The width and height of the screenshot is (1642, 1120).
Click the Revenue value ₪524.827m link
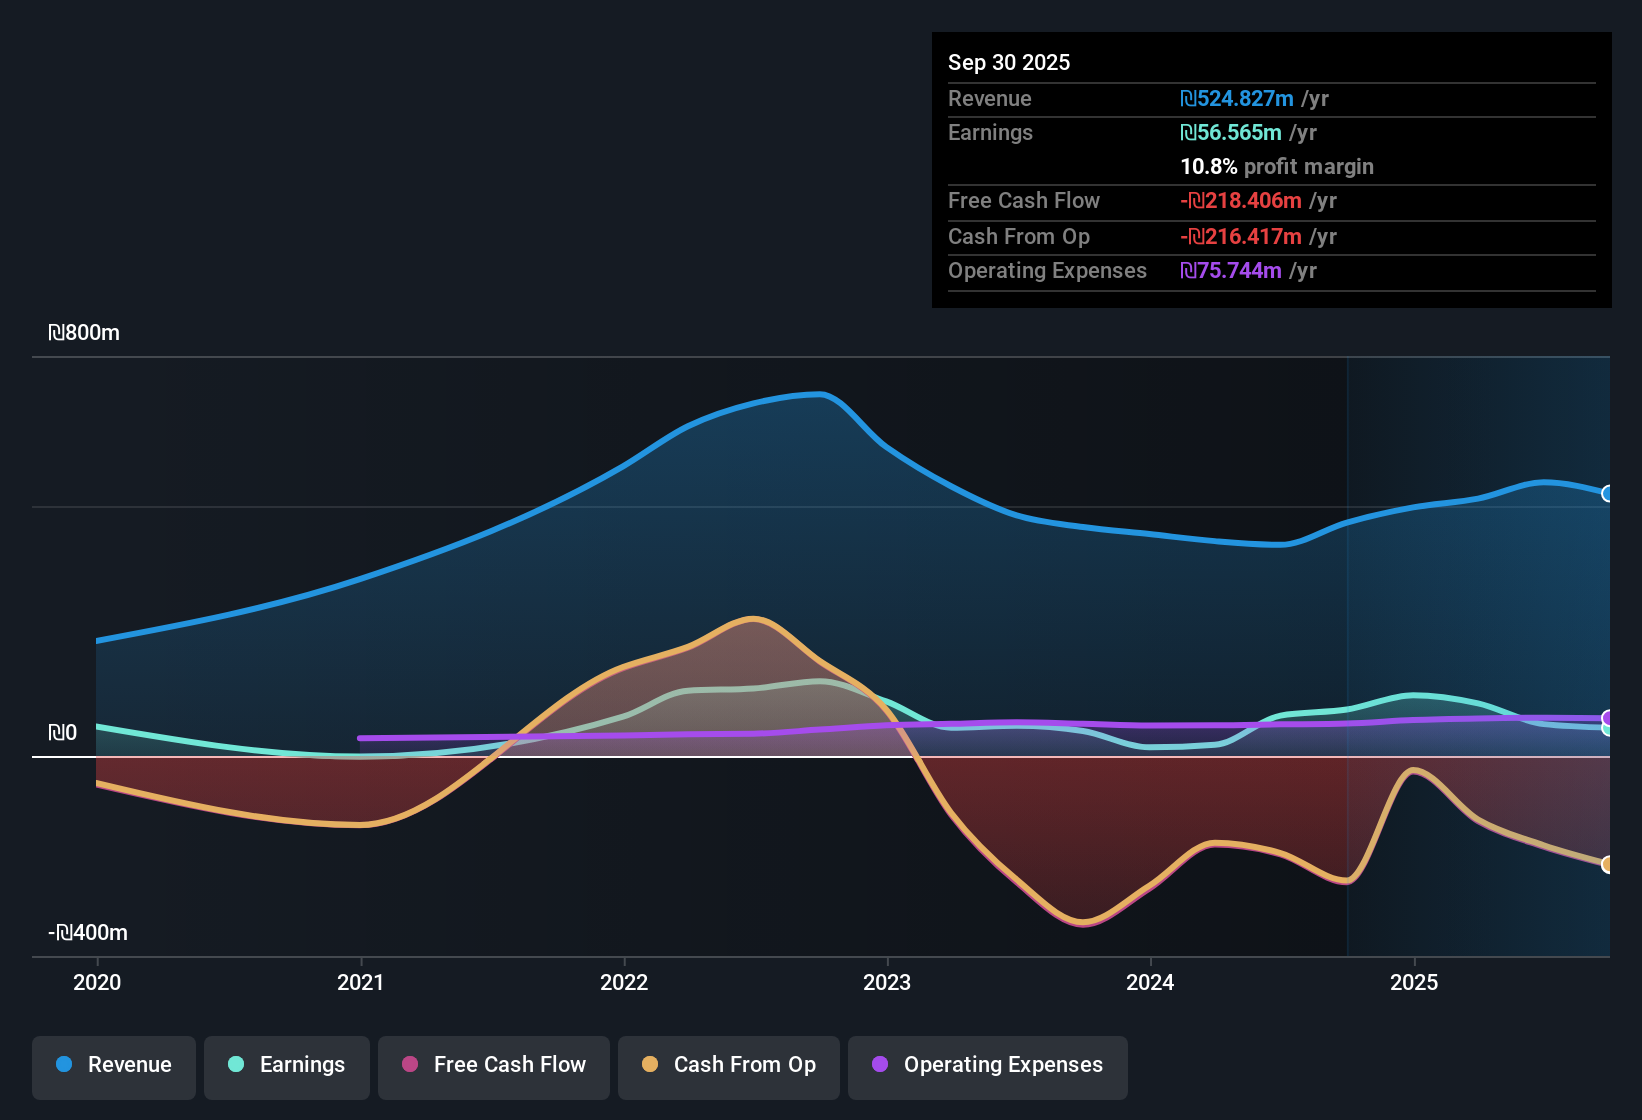click(1237, 99)
